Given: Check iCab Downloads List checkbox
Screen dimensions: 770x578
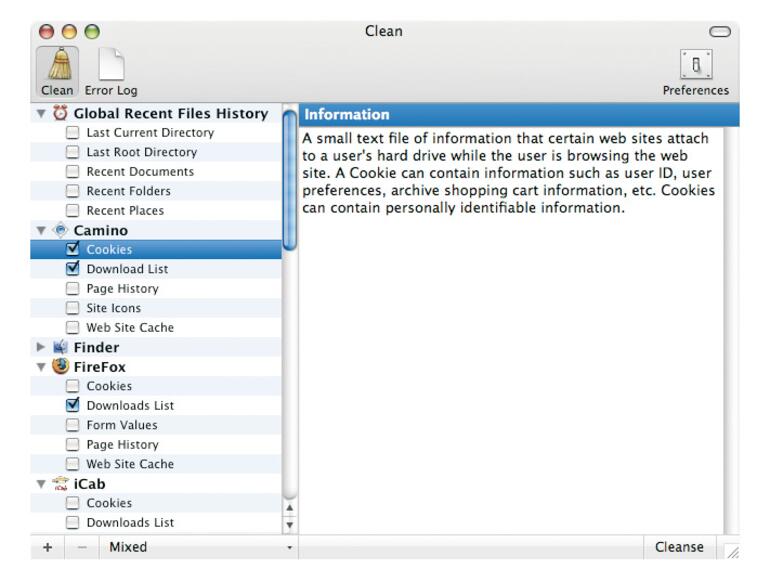Looking at the screenshot, I should click(72, 523).
